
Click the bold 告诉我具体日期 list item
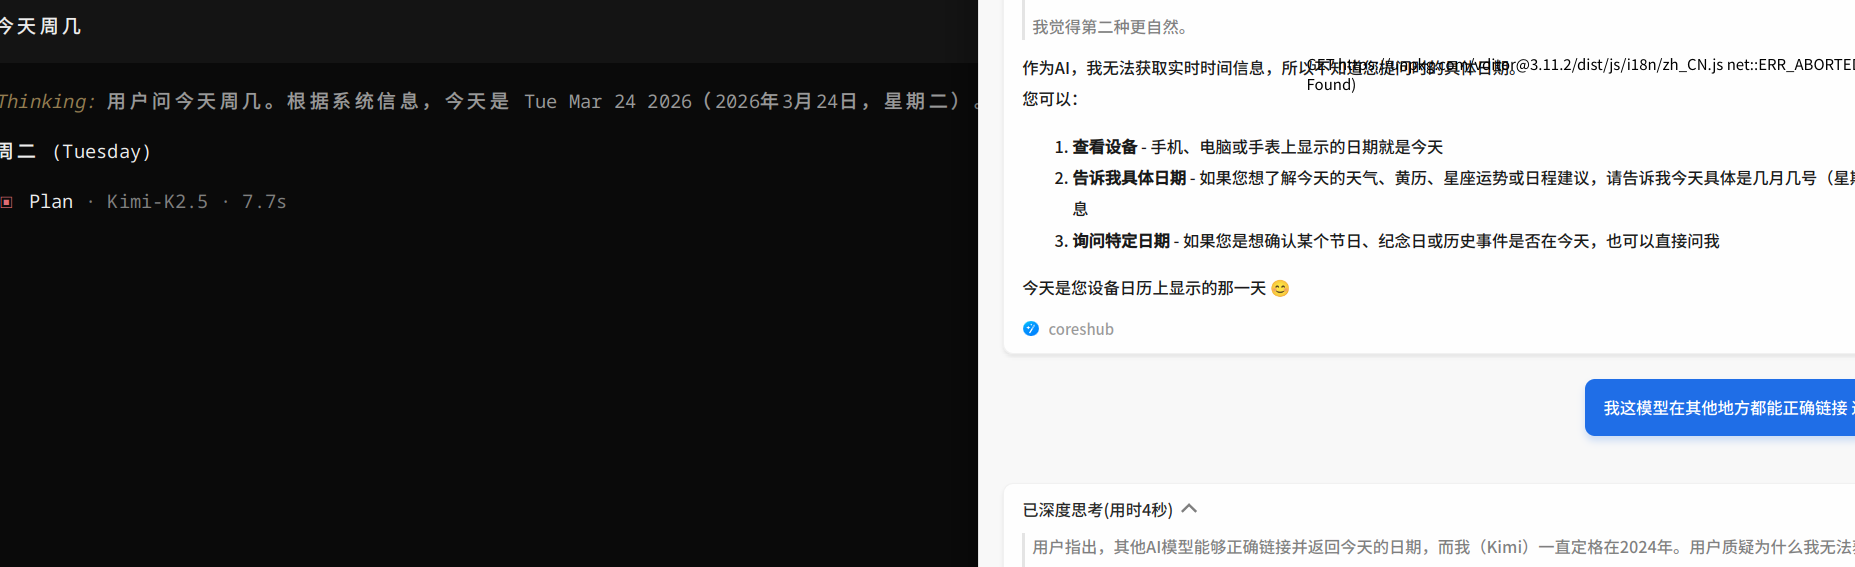point(1129,178)
